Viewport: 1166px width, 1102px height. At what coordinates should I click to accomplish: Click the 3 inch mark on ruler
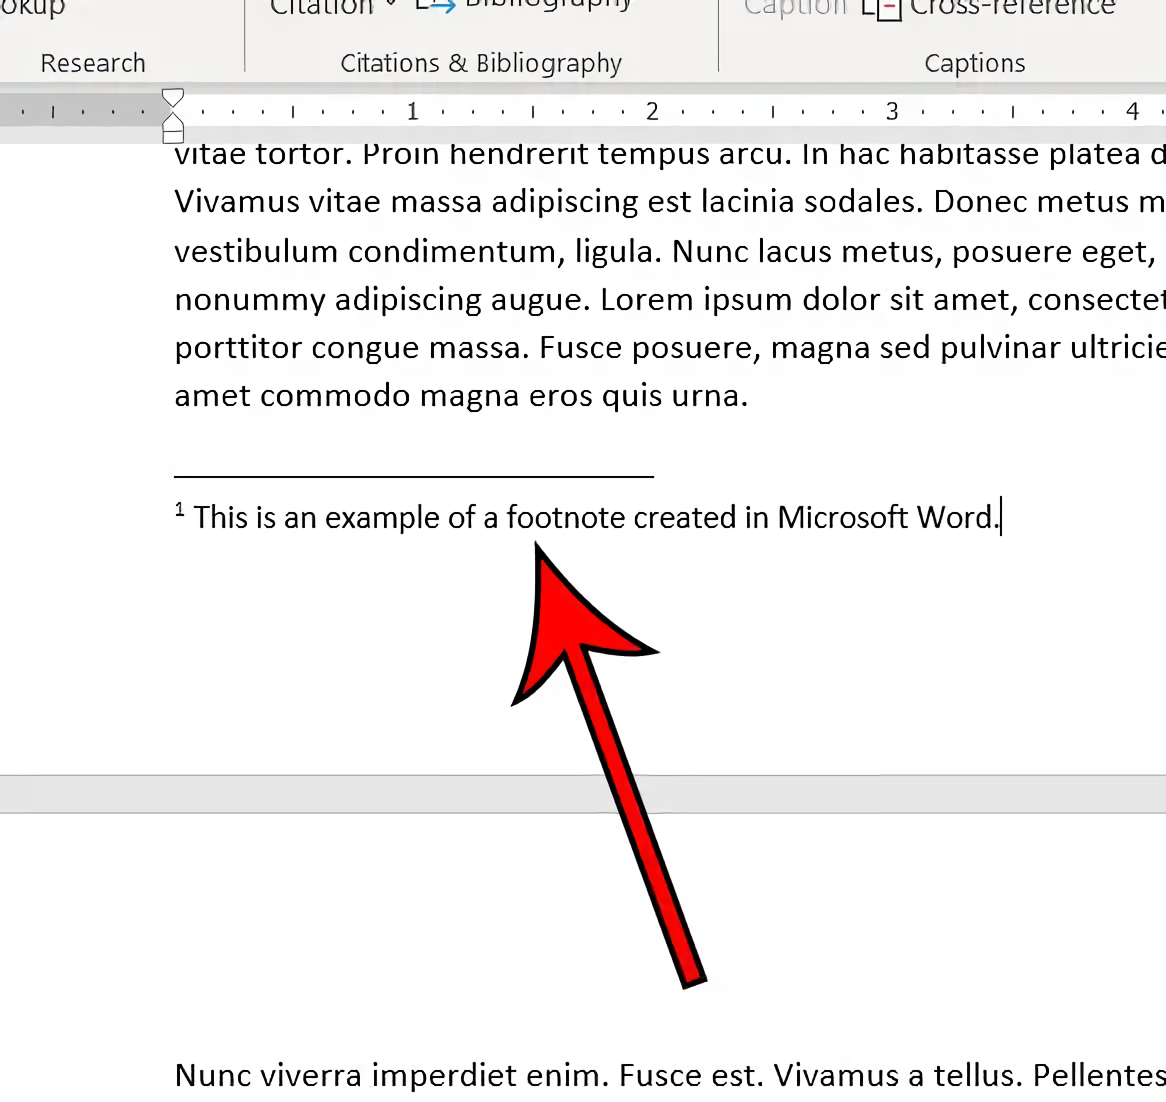click(892, 112)
